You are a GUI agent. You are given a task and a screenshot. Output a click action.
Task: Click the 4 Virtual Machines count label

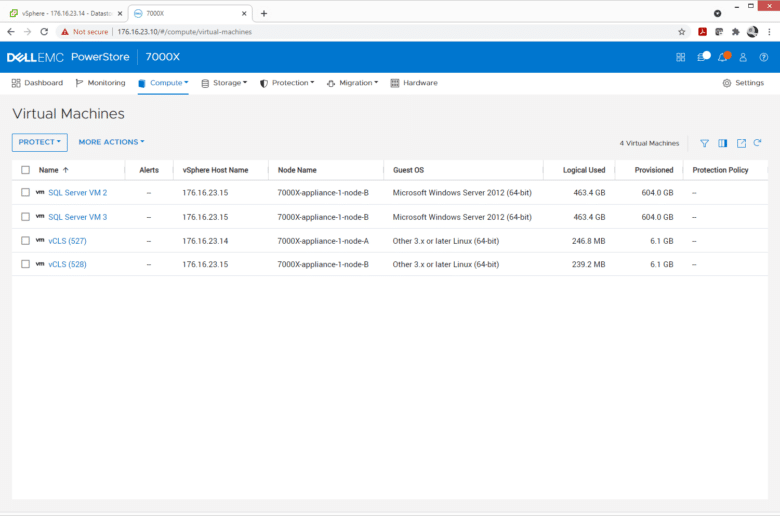[649, 143]
